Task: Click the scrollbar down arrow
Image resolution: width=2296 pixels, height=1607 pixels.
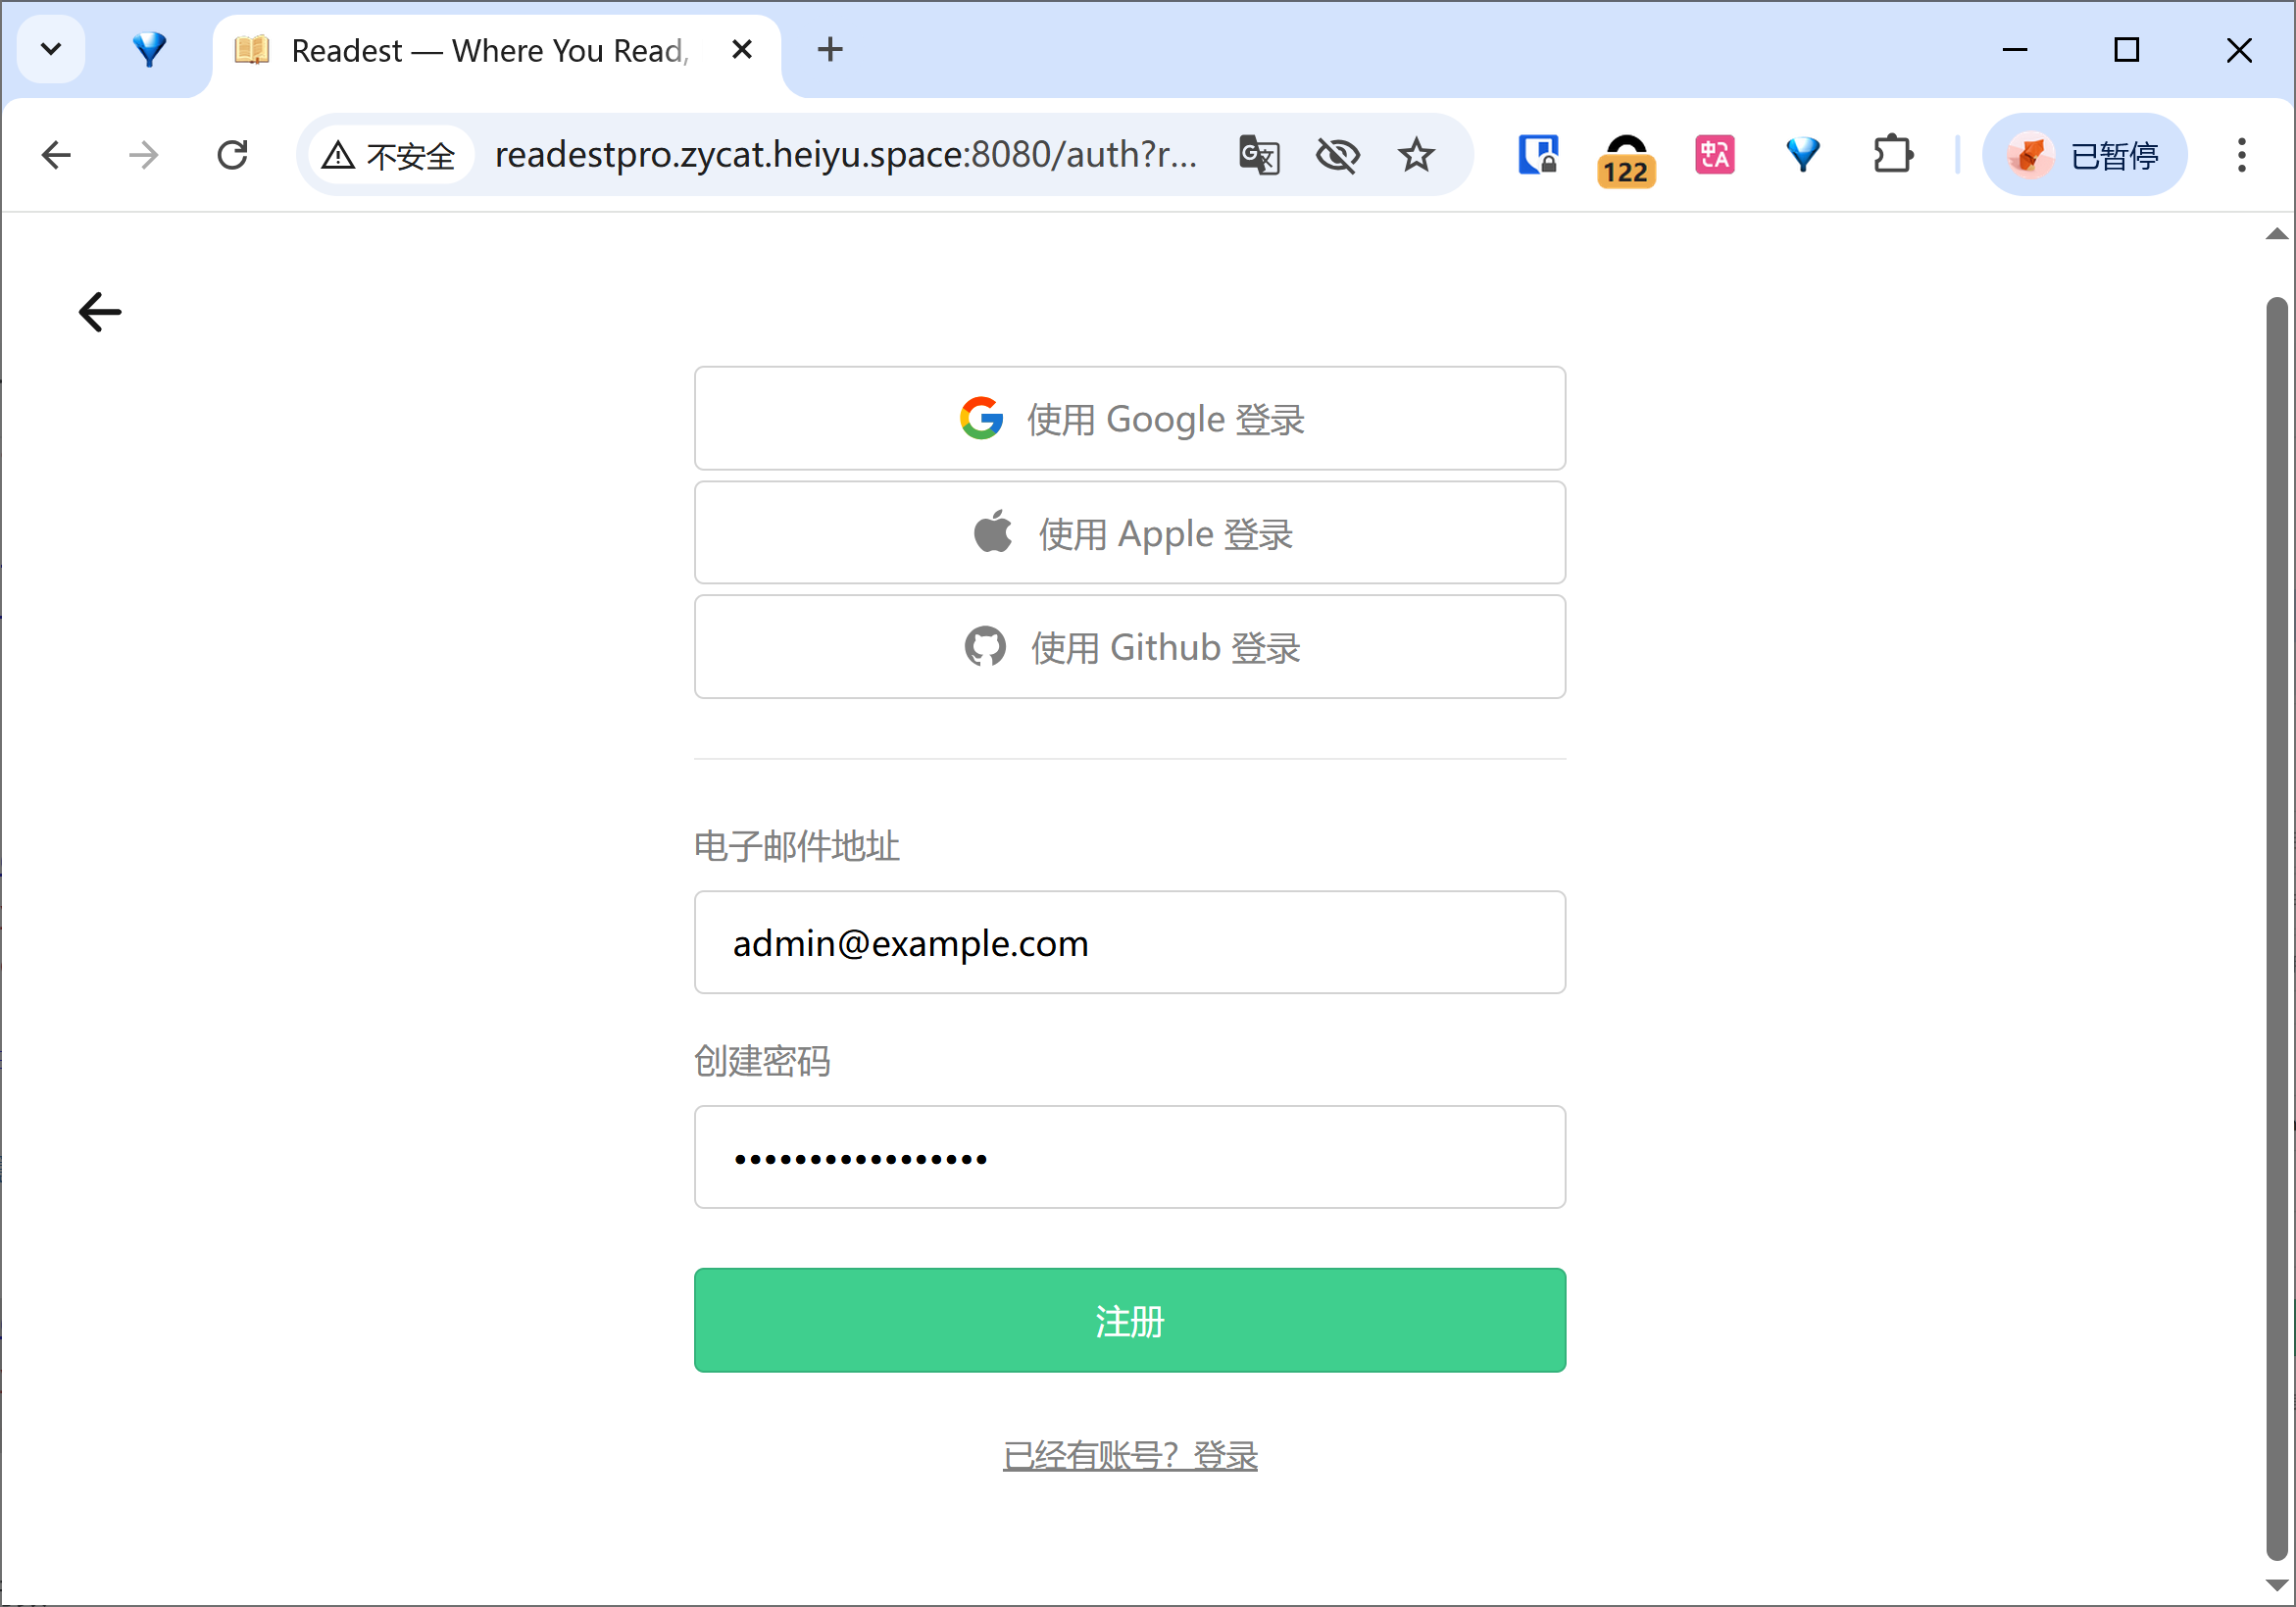Action: point(2277,1585)
